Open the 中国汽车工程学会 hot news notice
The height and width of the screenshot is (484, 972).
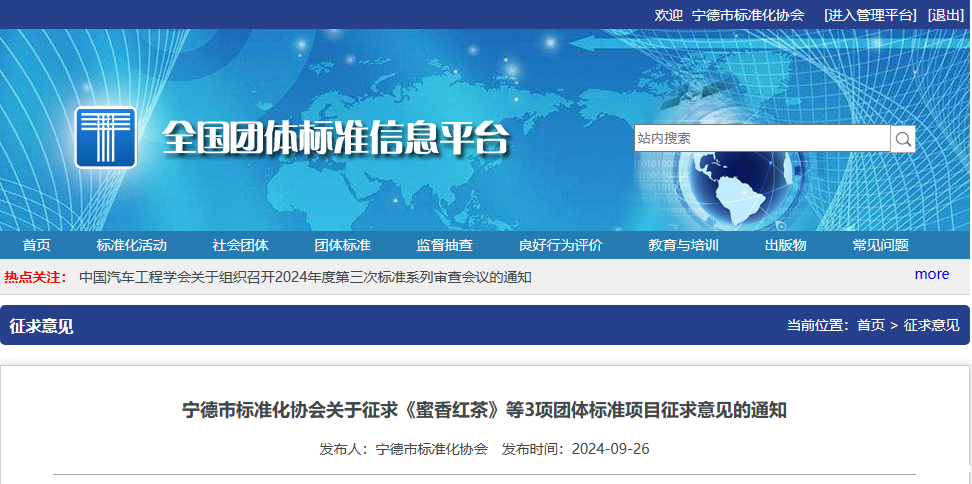coord(305,277)
